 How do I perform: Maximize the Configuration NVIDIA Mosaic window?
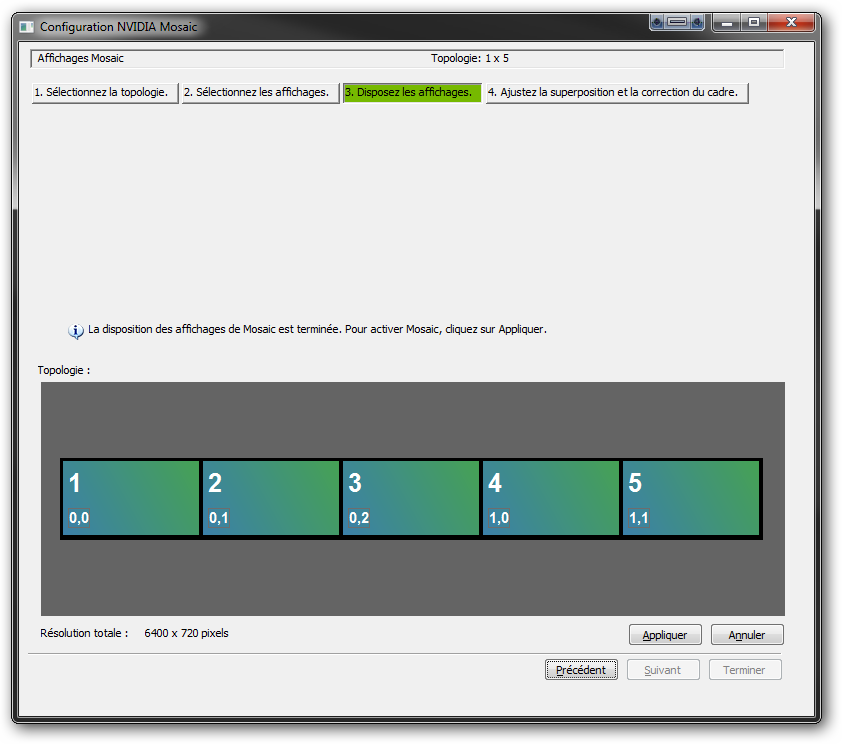754,22
